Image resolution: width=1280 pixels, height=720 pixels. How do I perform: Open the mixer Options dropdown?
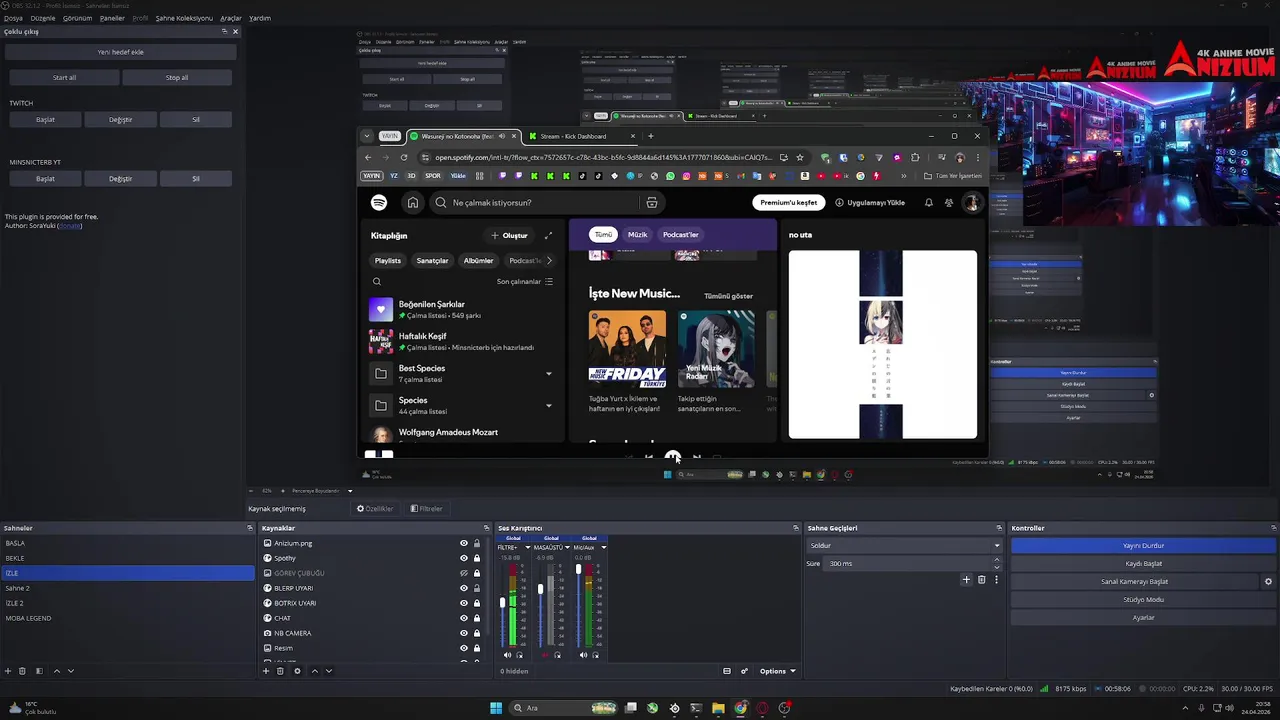pos(777,671)
